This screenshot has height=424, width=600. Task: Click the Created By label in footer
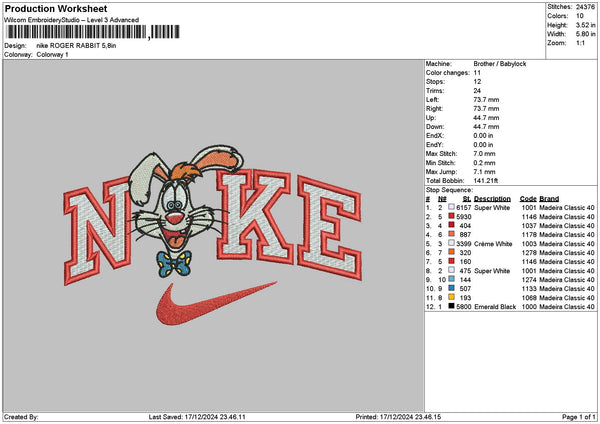click(x=21, y=417)
